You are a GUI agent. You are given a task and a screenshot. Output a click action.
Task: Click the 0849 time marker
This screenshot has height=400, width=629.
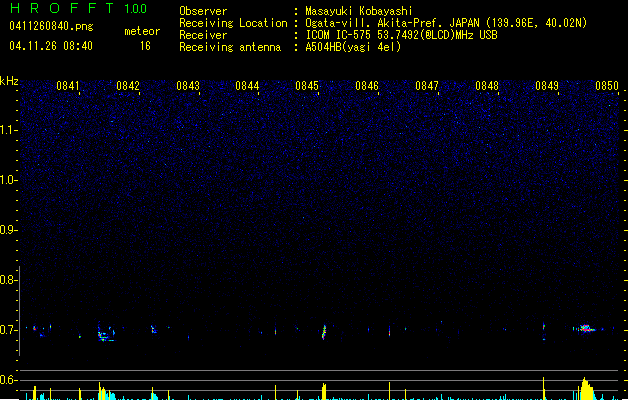tap(547, 86)
